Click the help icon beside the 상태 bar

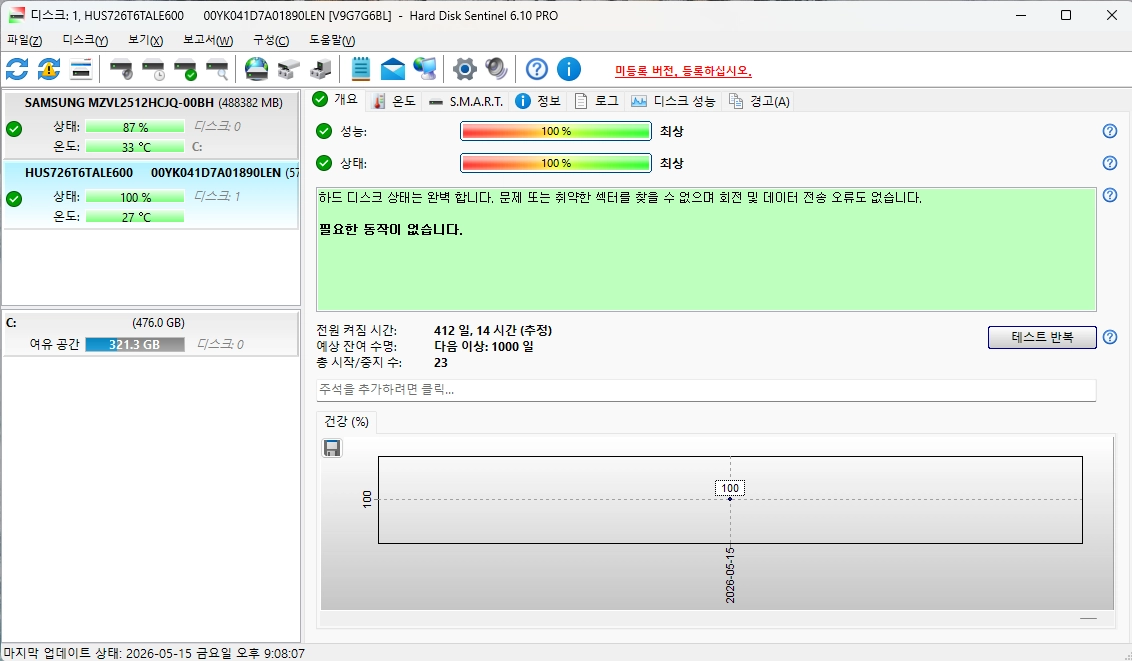click(1110, 163)
